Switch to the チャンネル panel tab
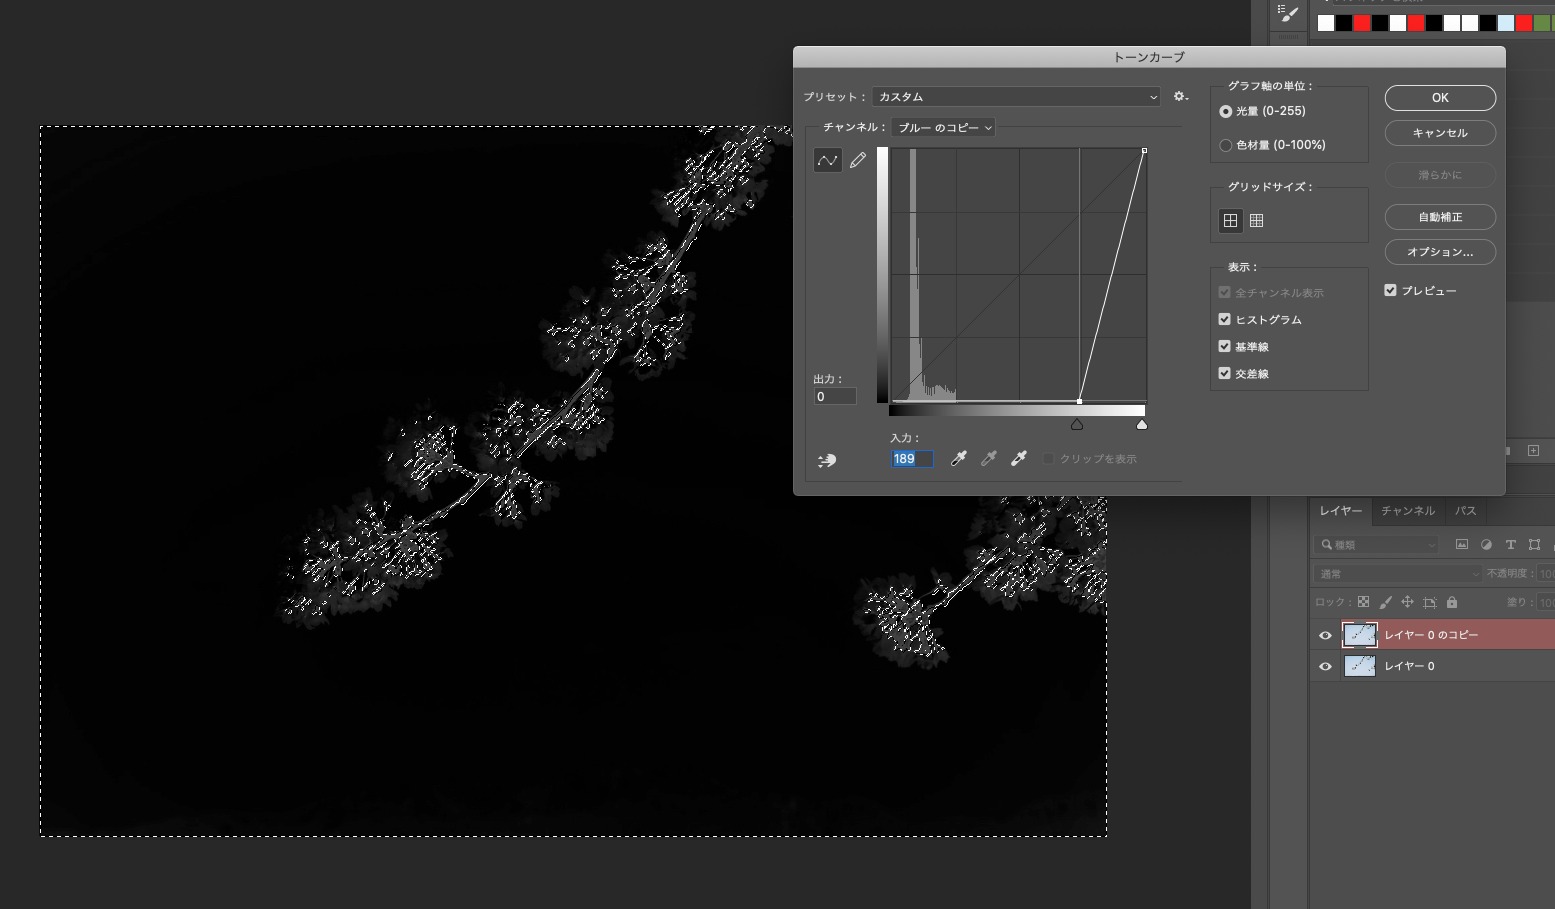The height and width of the screenshot is (909, 1555). [1407, 511]
